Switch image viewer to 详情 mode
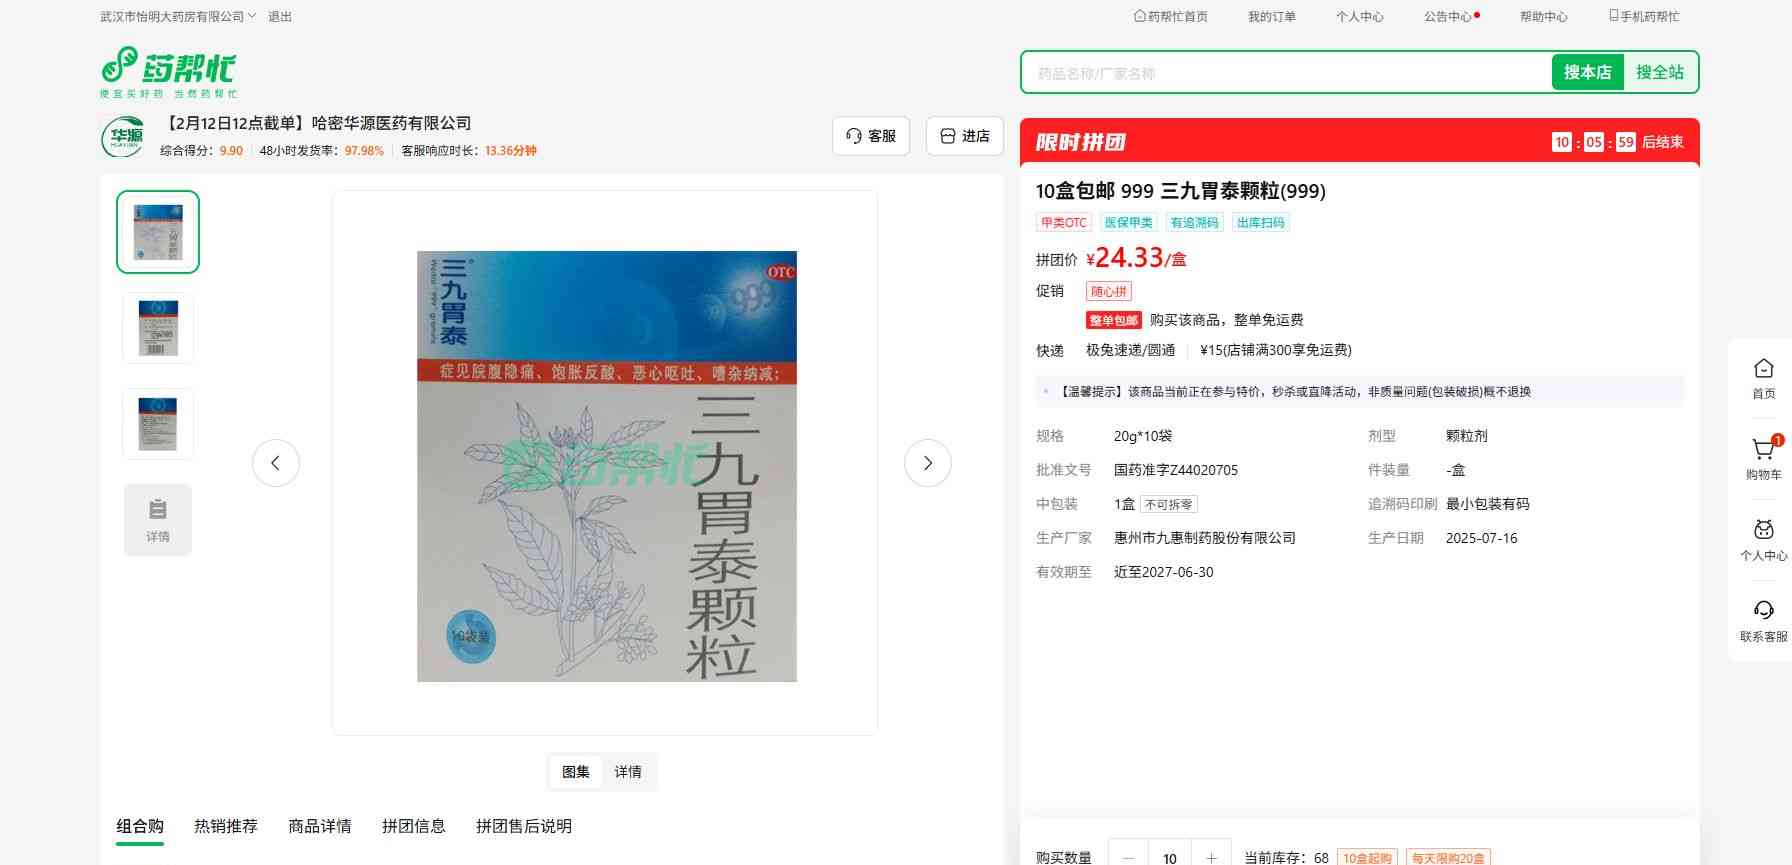1792x865 pixels. (628, 772)
